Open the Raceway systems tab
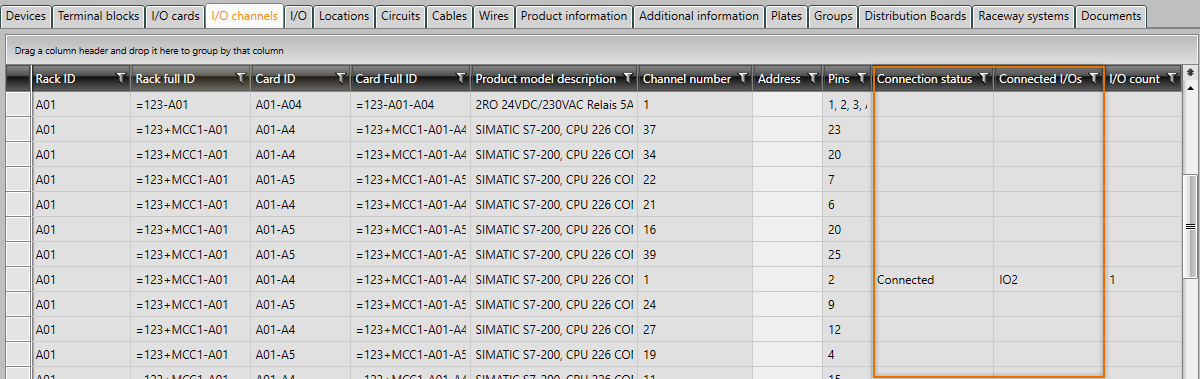 pos(1024,16)
